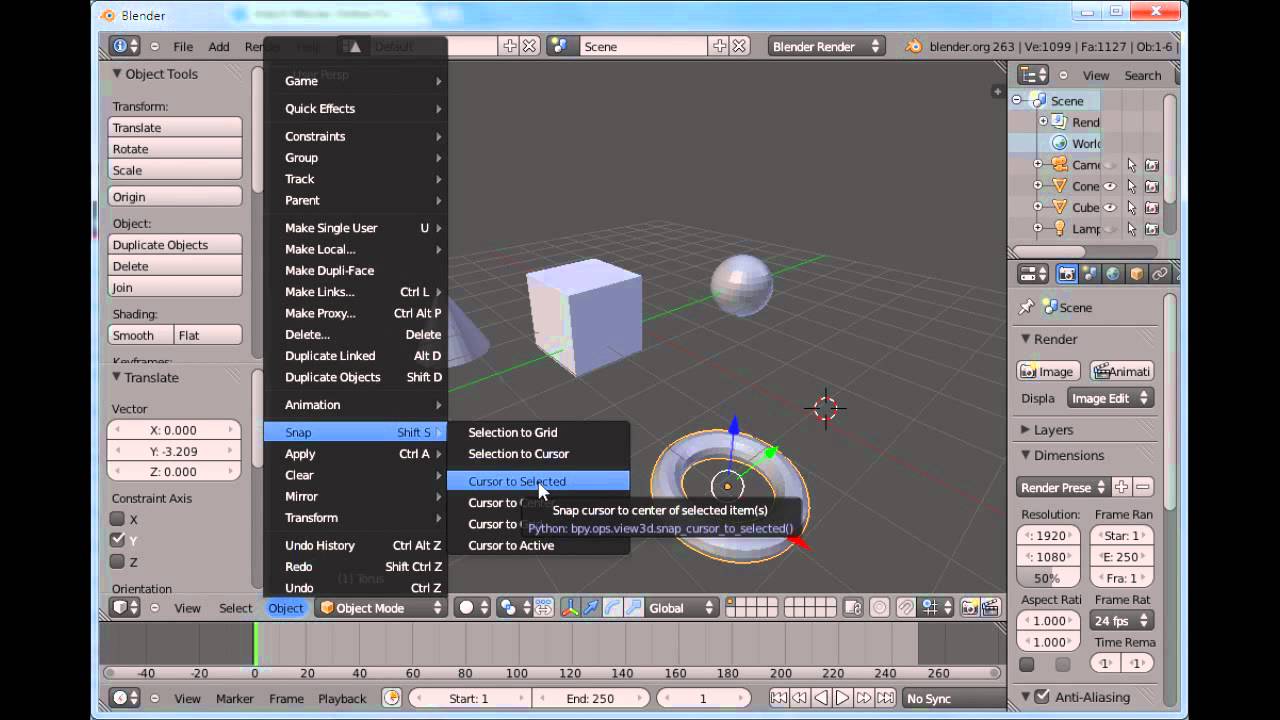
Task: Click the pin icon next to Scene
Action: [1027, 307]
